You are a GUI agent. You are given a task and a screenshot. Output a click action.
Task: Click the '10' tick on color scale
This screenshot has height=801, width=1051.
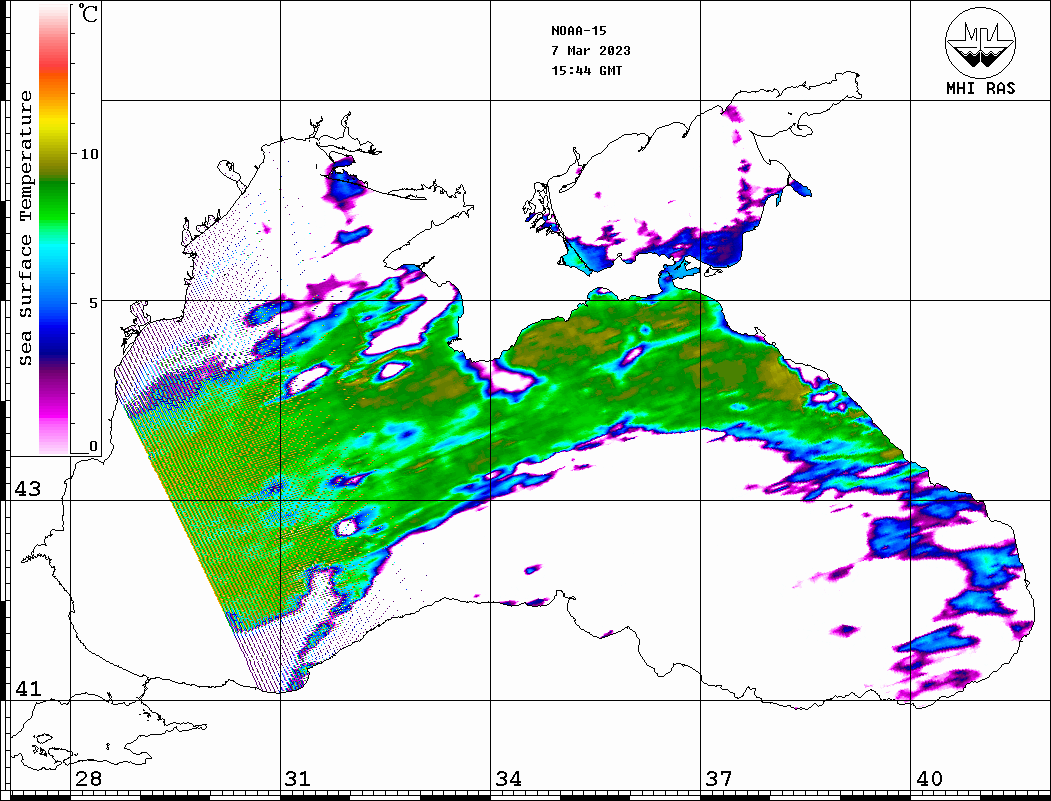[89, 154]
